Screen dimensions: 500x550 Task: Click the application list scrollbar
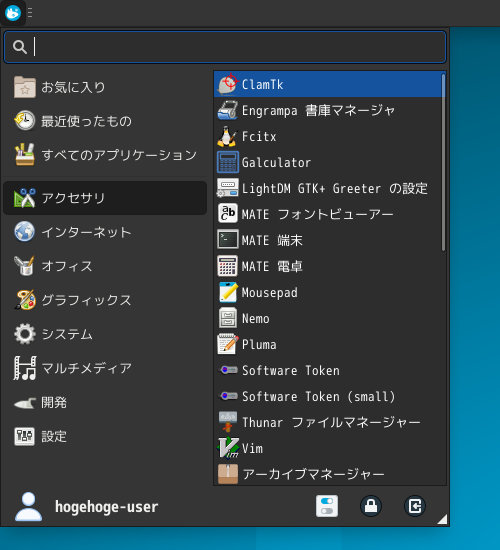pyautogui.click(x=444, y=162)
